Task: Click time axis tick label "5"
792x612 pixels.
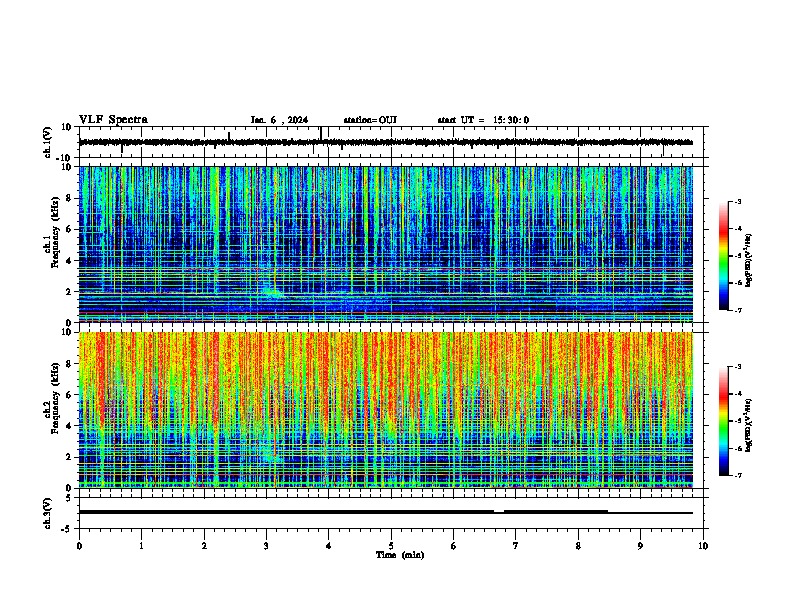Action: tap(391, 546)
